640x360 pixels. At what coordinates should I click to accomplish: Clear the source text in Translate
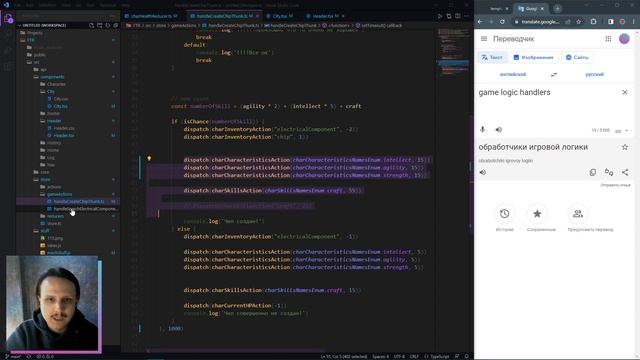click(625, 93)
